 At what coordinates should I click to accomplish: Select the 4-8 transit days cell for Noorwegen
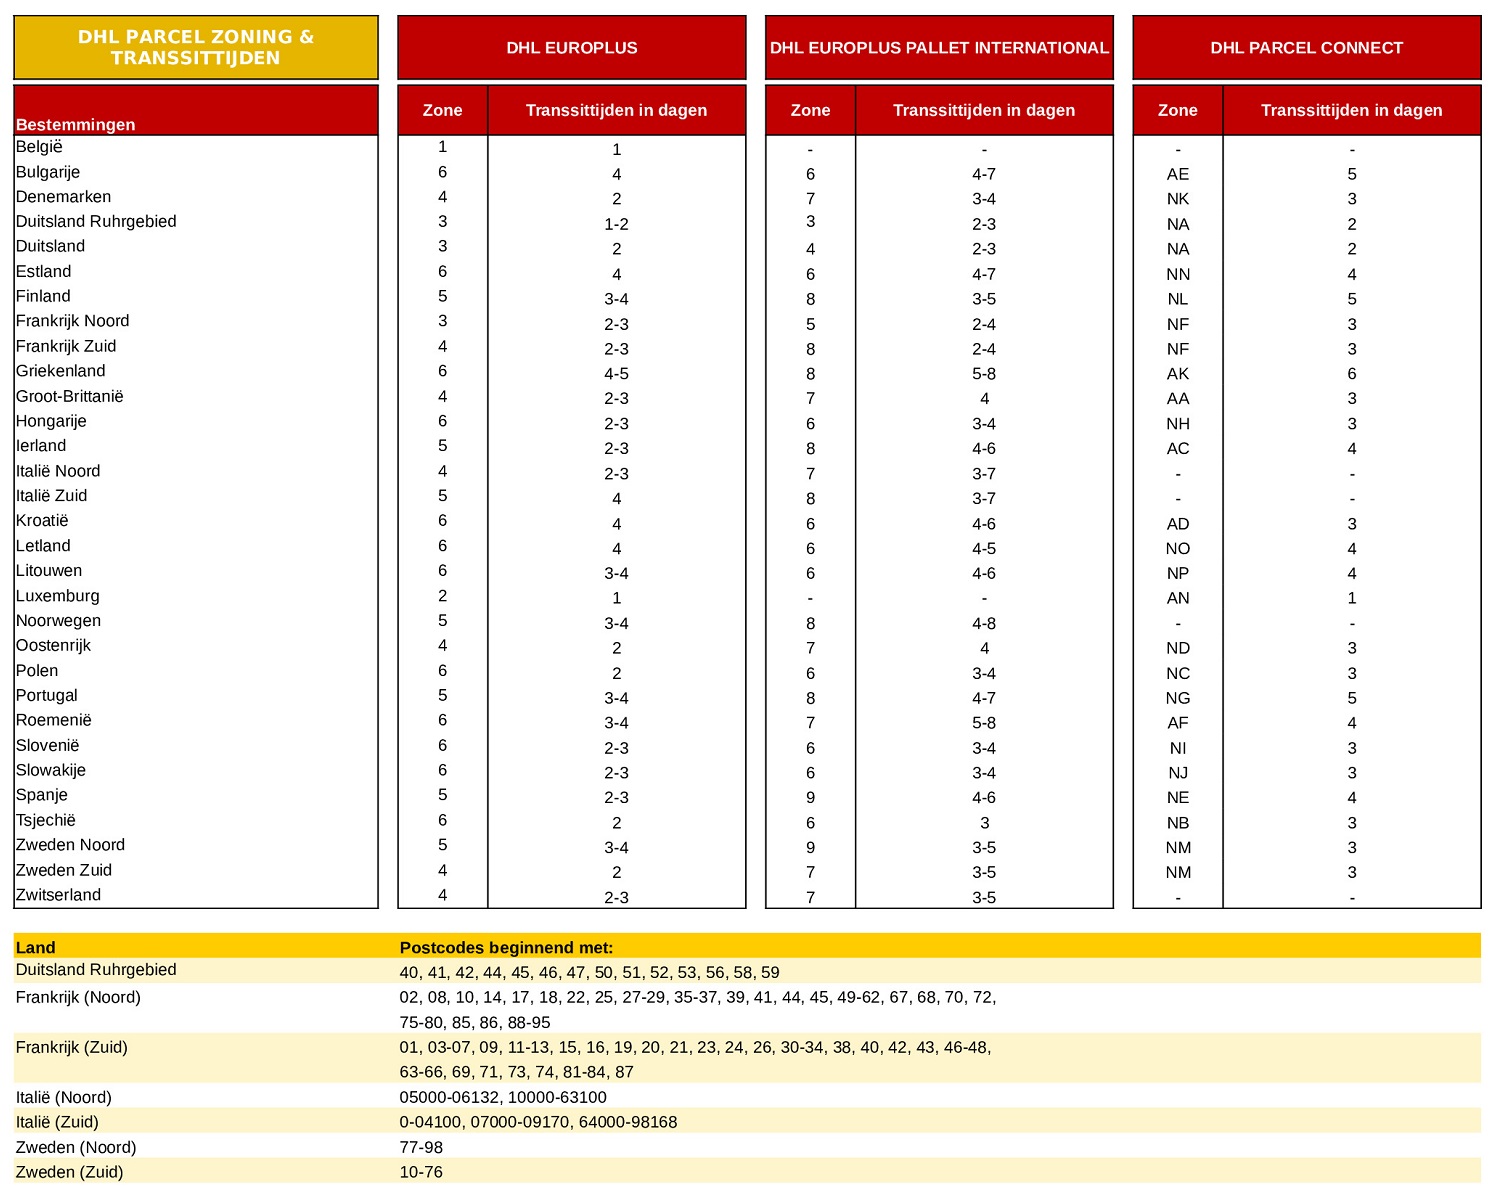tap(983, 623)
